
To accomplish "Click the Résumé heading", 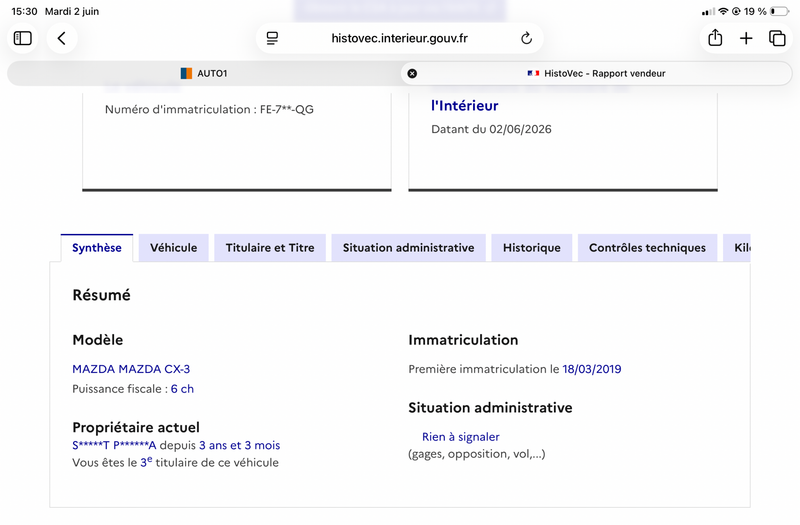I will pyautogui.click(x=102, y=295).
